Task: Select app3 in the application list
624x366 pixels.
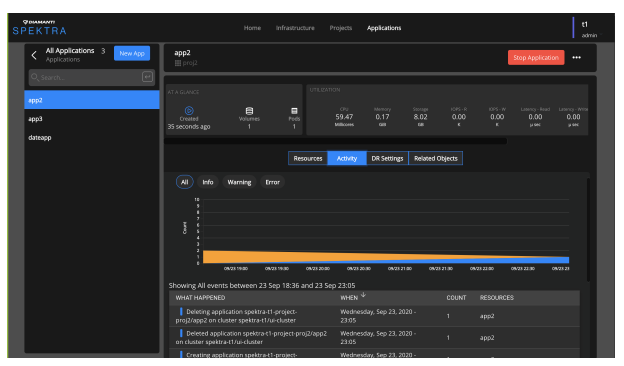Action: point(92,119)
